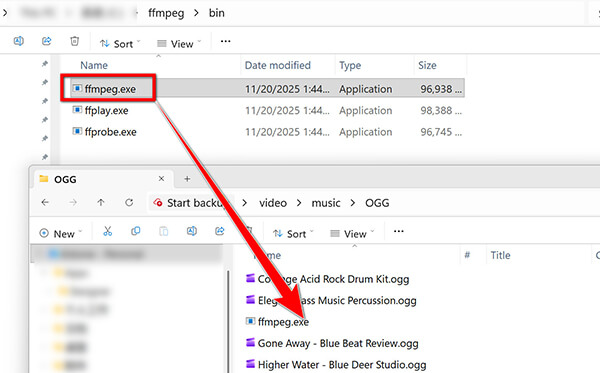Sort by Type column header
The image size is (600, 373).
click(350, 65)
